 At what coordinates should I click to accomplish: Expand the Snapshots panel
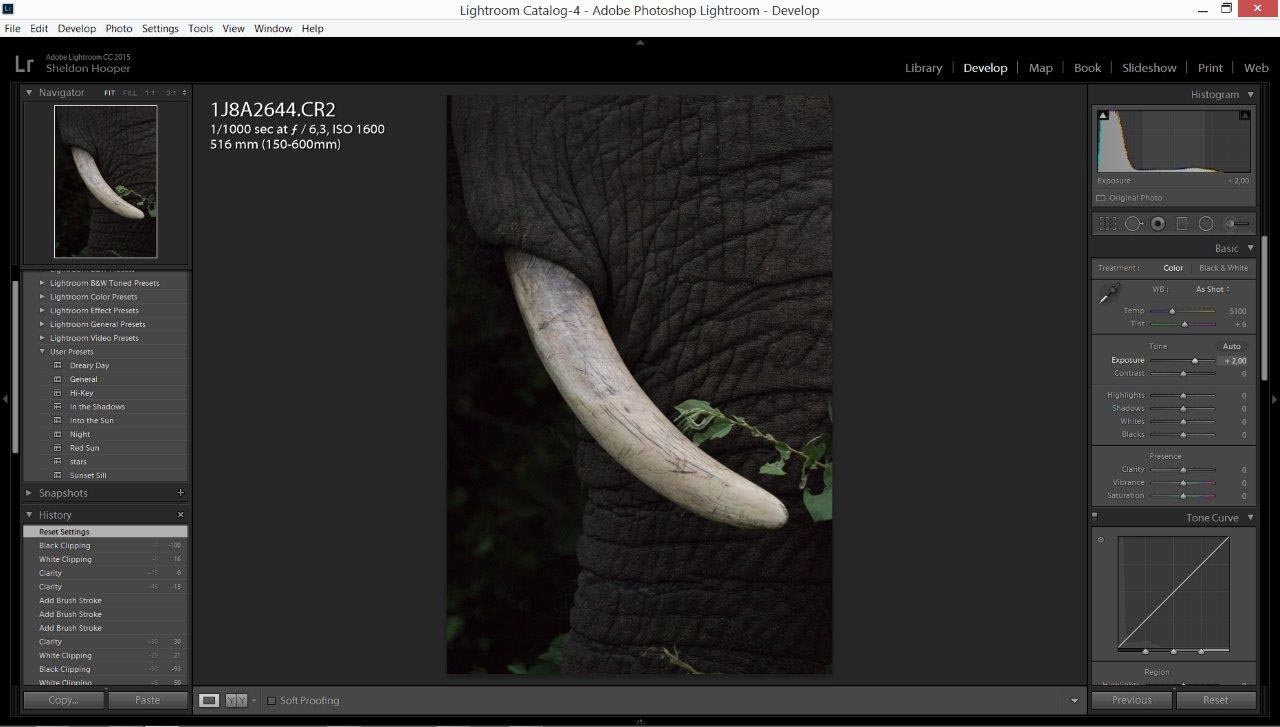(x=29, y=493)
